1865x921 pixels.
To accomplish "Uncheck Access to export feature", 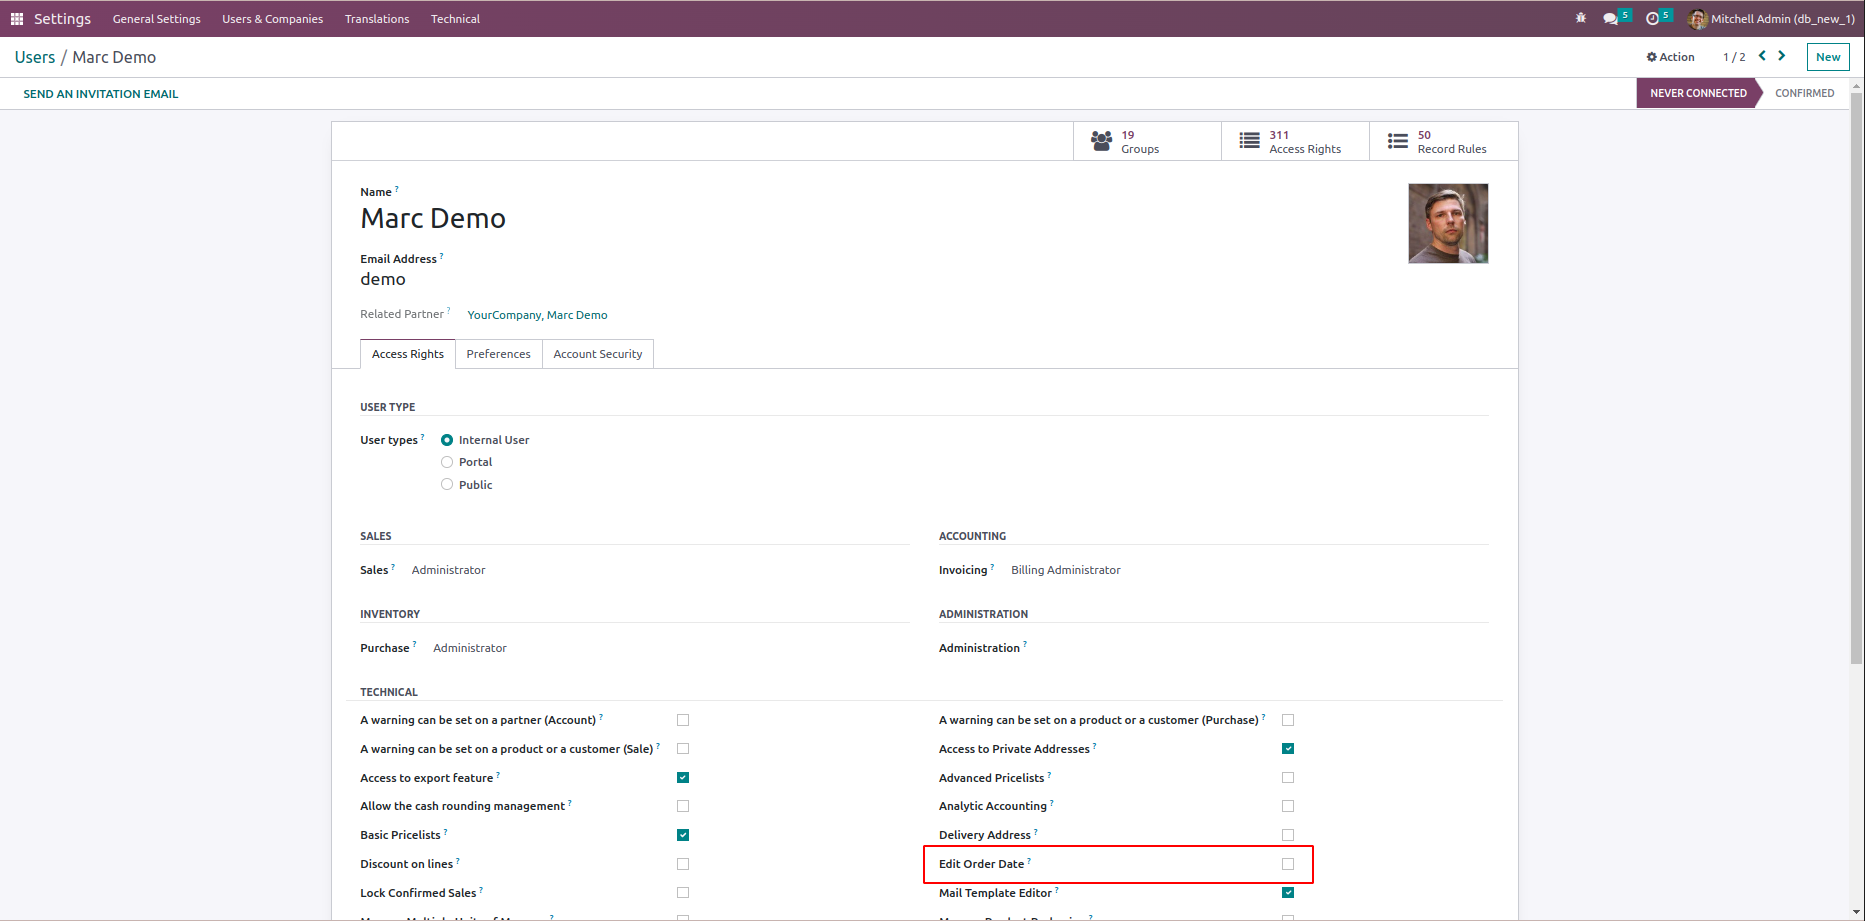I will coord(683,778).
